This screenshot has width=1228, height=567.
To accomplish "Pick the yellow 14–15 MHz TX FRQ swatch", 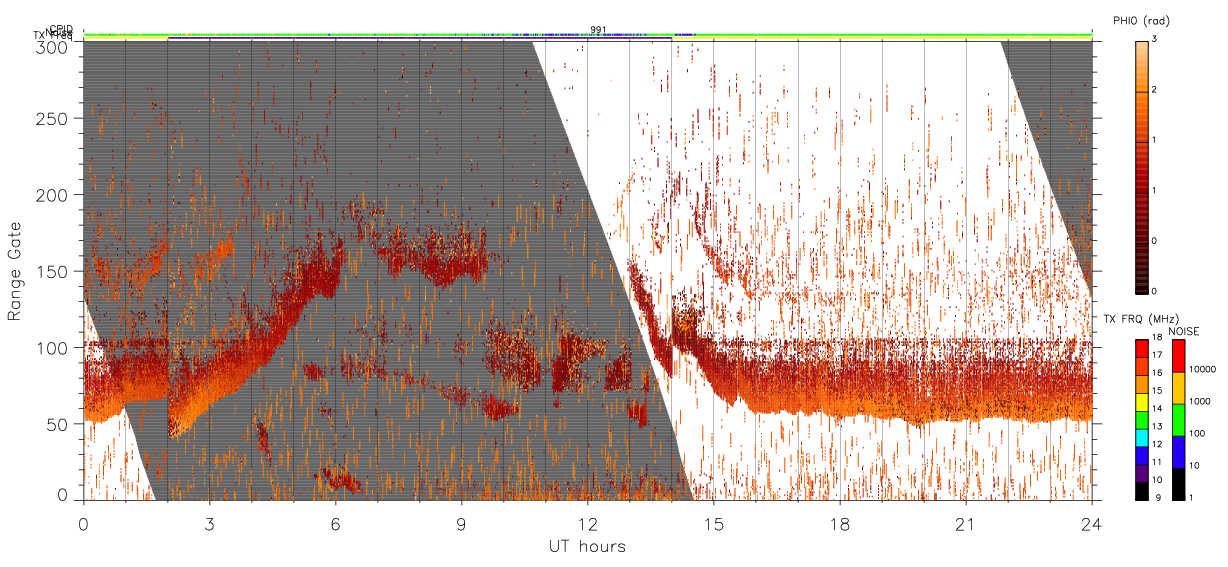I will 1142,402.
